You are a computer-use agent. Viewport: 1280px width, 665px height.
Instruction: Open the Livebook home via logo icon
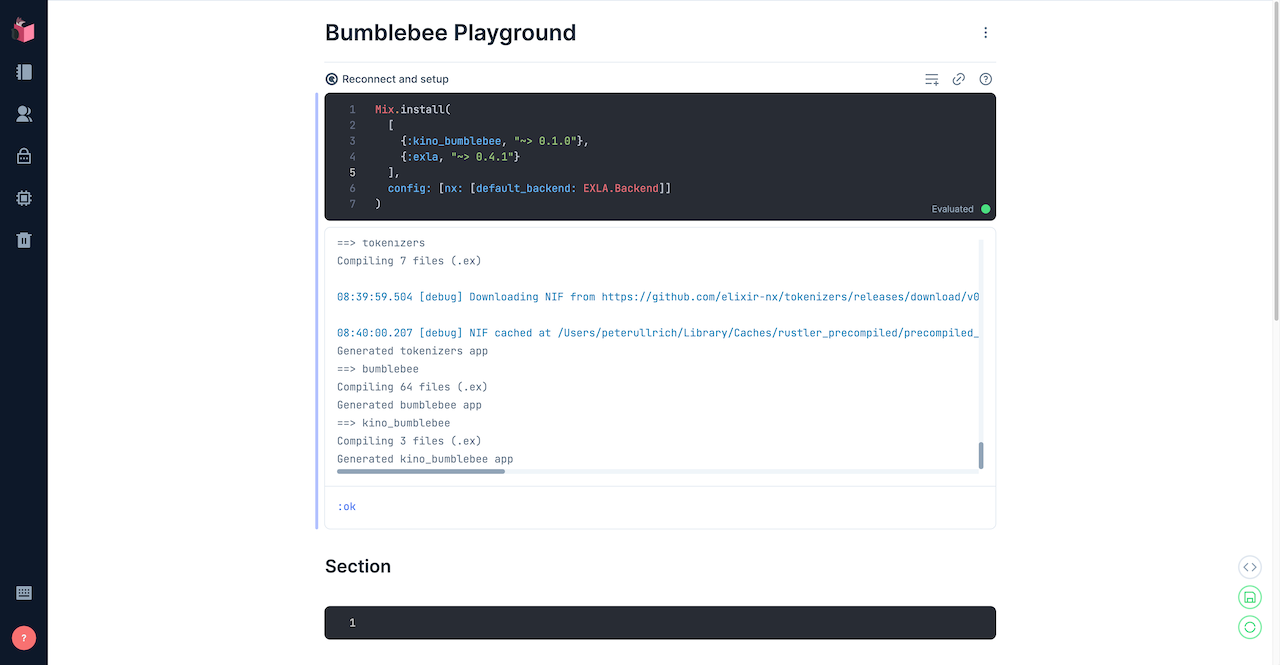pyautogui.click(x=23, y=29)
